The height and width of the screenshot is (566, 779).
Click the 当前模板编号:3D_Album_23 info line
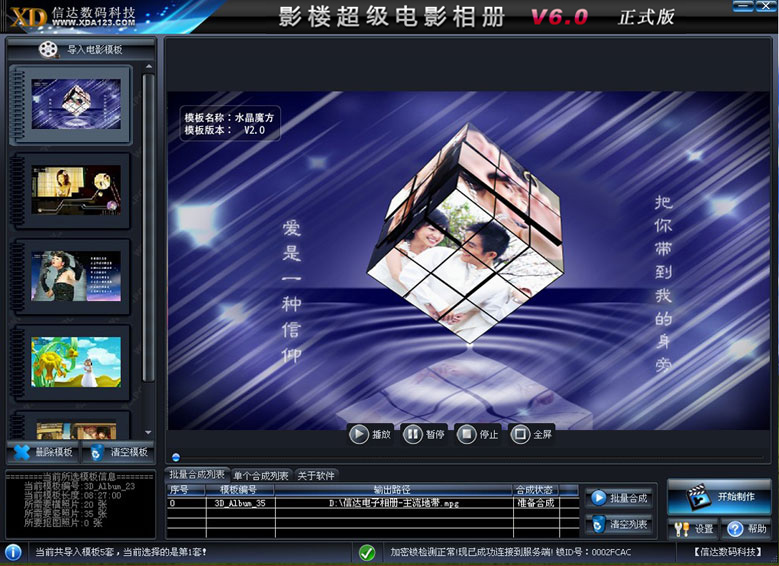coord(79,486)
